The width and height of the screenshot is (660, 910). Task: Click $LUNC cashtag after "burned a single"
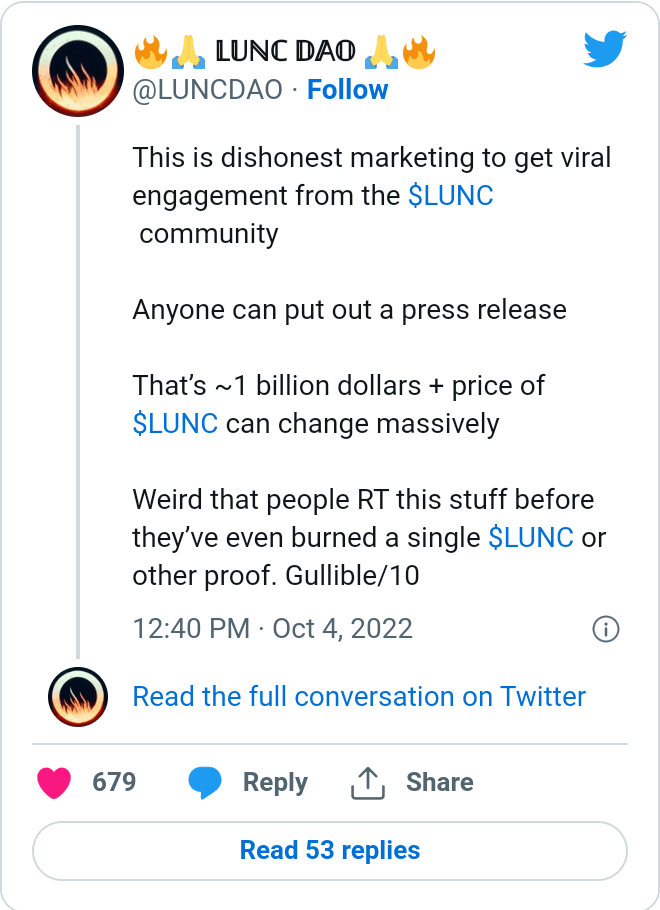(x=530, y=537)
